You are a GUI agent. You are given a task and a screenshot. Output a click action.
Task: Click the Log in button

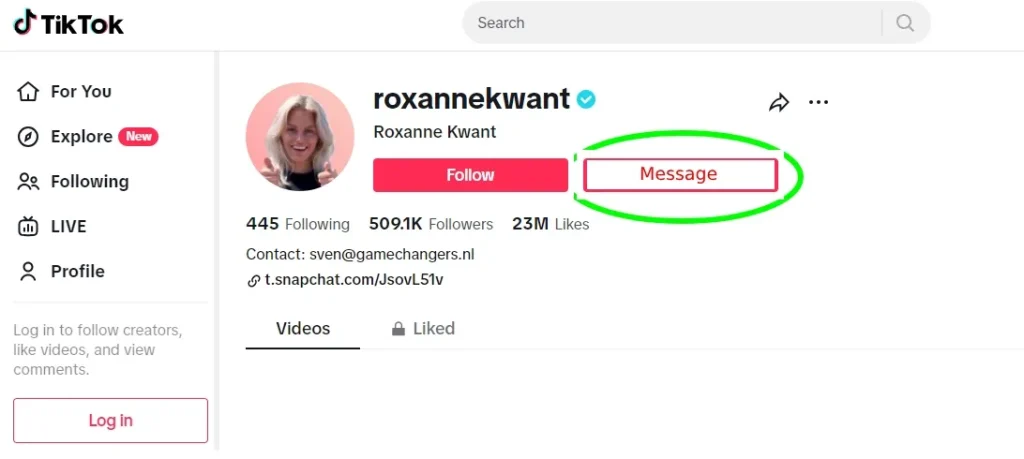pyautogui.click(x=110, y=420)
